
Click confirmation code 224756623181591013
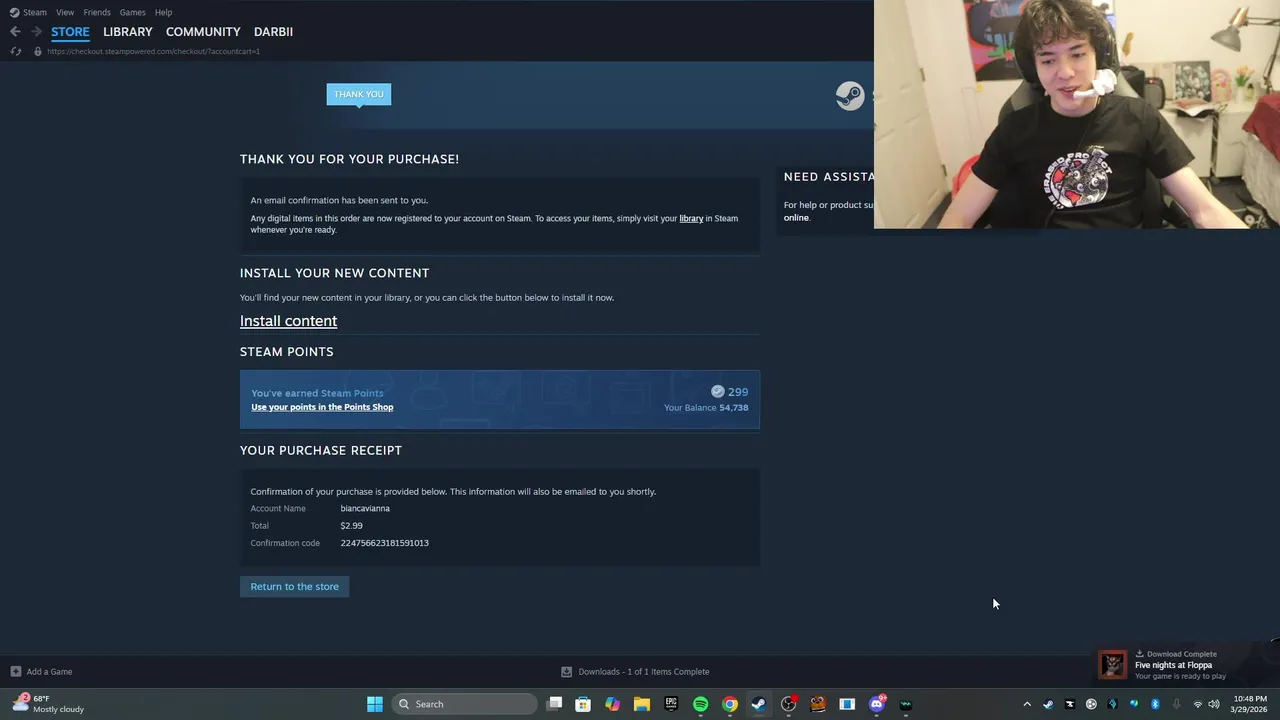384,543
